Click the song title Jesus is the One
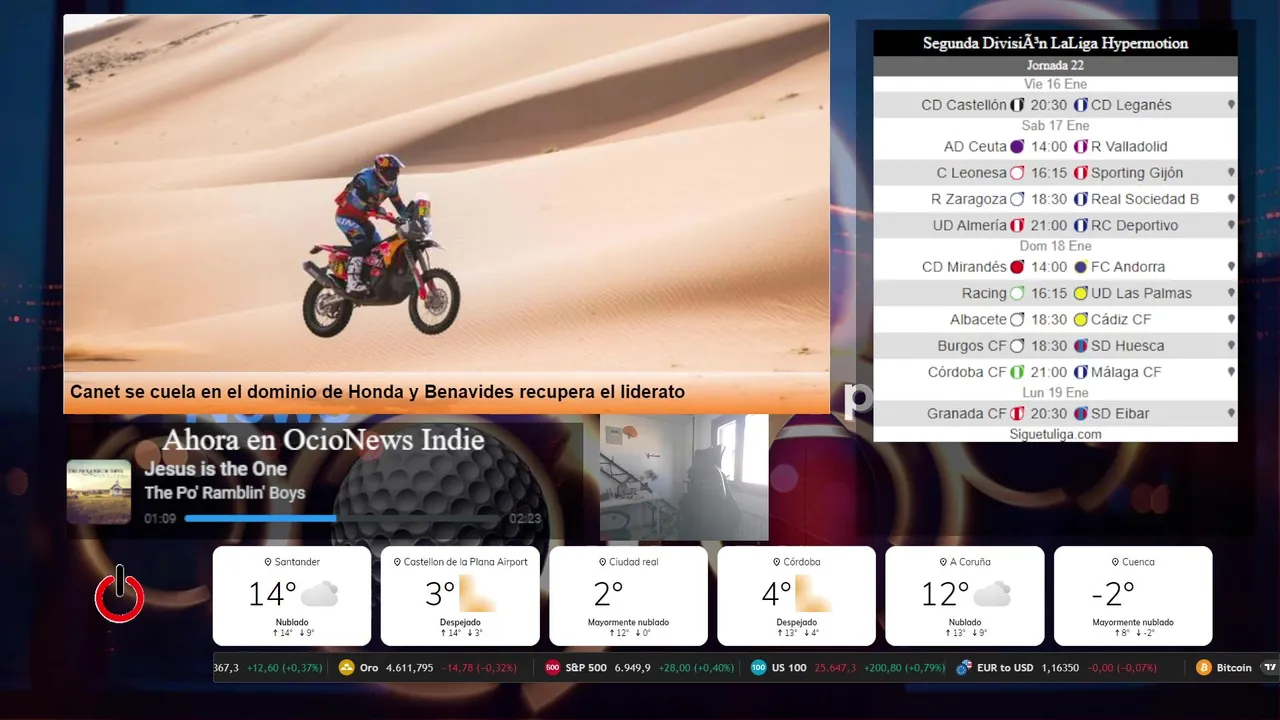The image size is (1280, 720). [x=215, y=469]
